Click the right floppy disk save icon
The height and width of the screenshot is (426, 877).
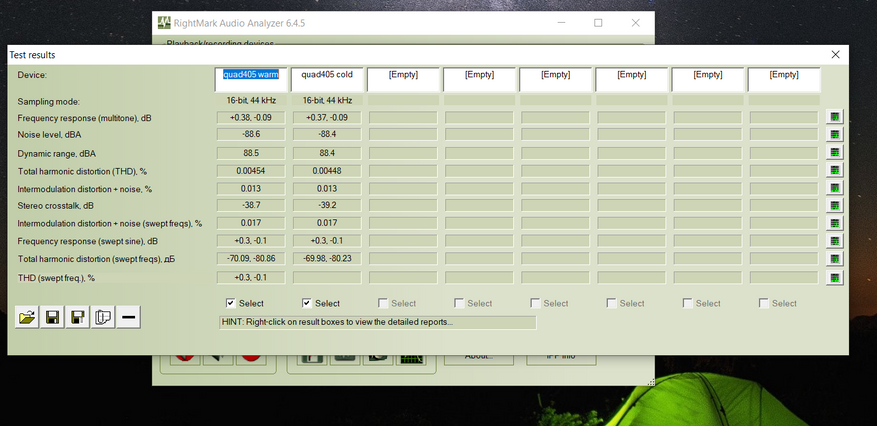(77, 318)
